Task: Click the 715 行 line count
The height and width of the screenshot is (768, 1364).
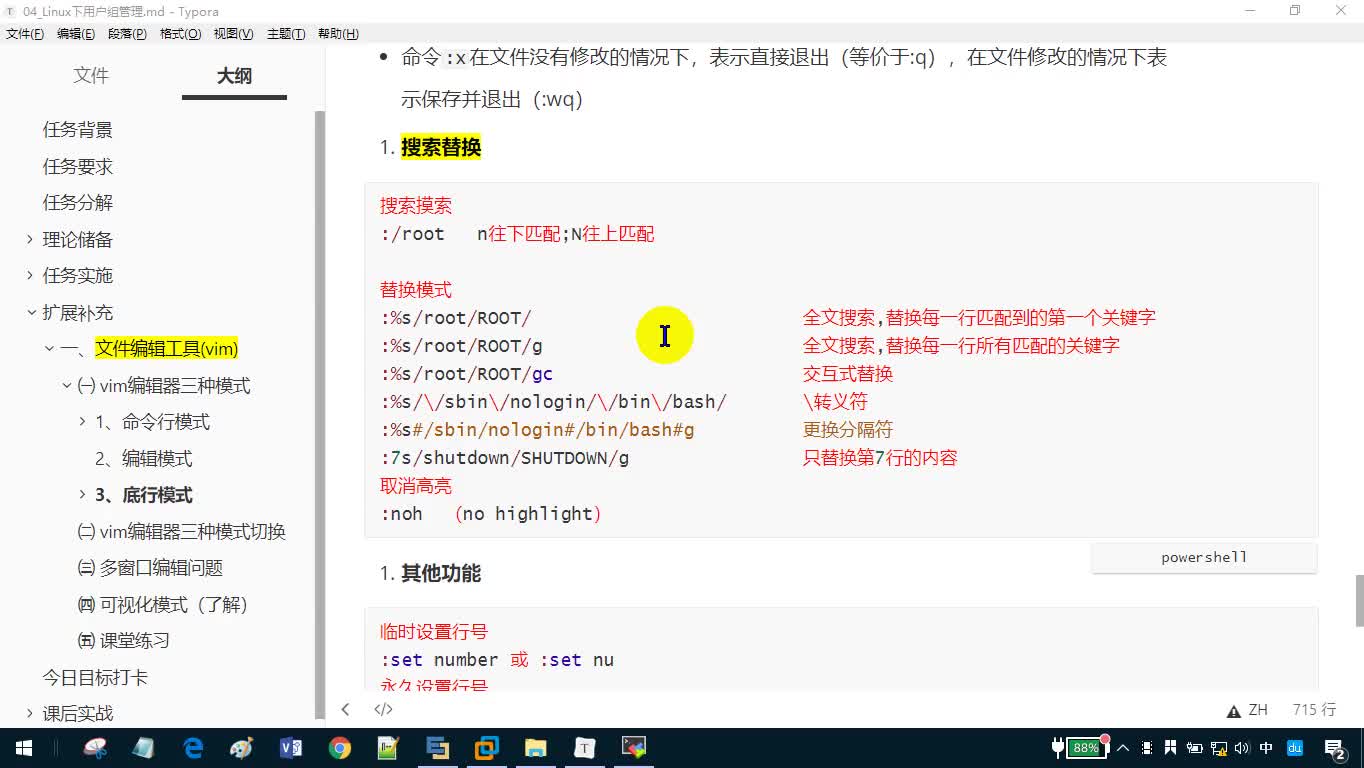Action: click(x=1314, y=710)
